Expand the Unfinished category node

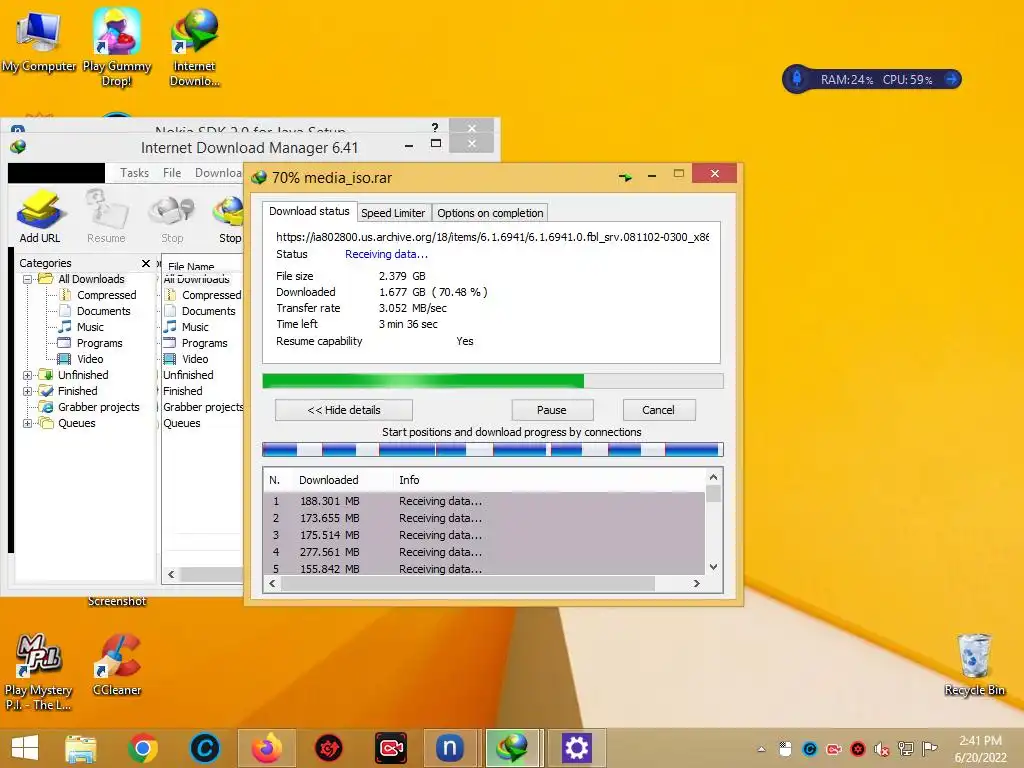click(x=27, y=375)
